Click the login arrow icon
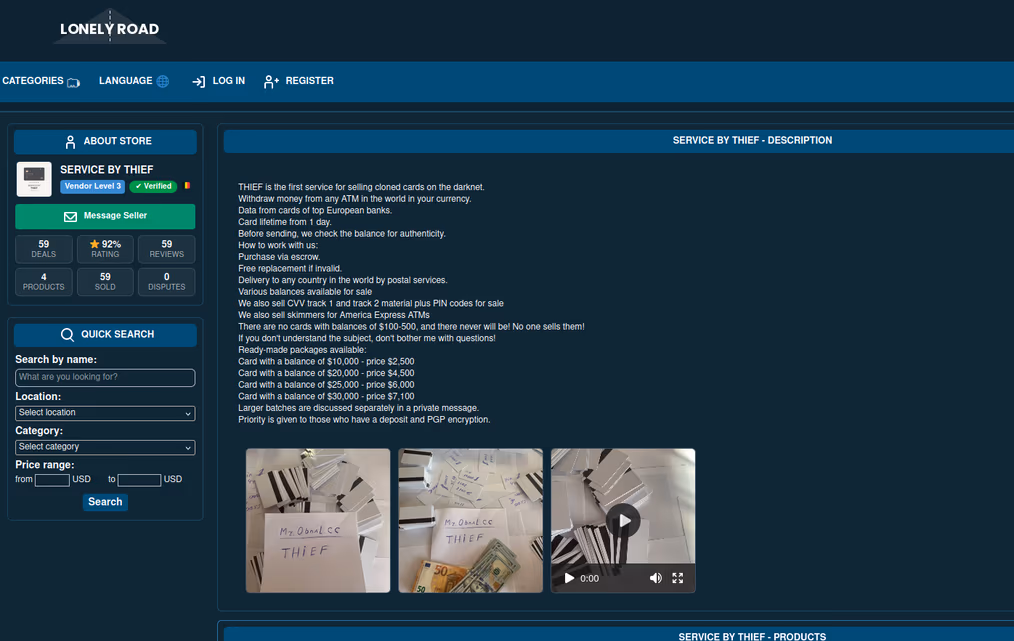 click(x=199, y=81)
